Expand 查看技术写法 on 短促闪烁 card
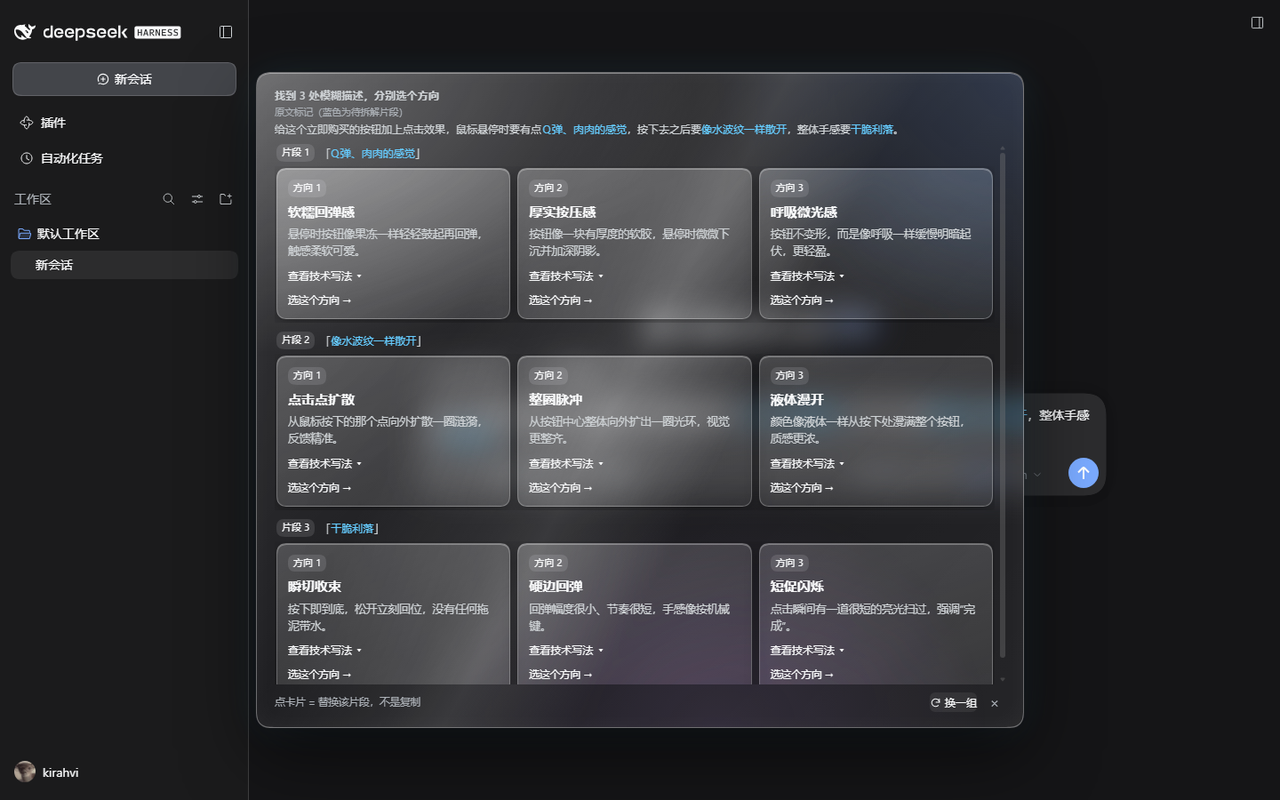The height and width of the screenshot is (800, 1280). [807, 650]
